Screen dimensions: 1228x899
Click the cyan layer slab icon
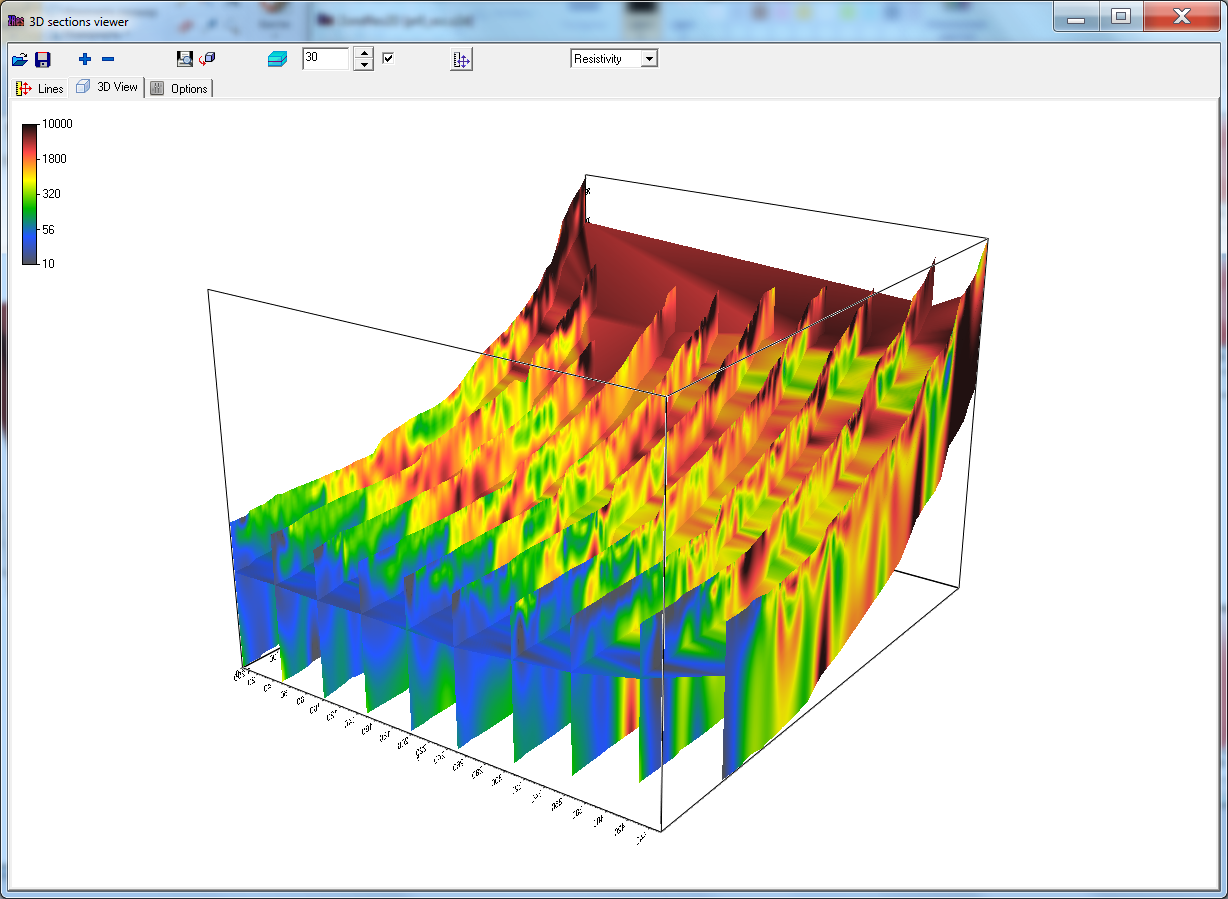[277, 60]
